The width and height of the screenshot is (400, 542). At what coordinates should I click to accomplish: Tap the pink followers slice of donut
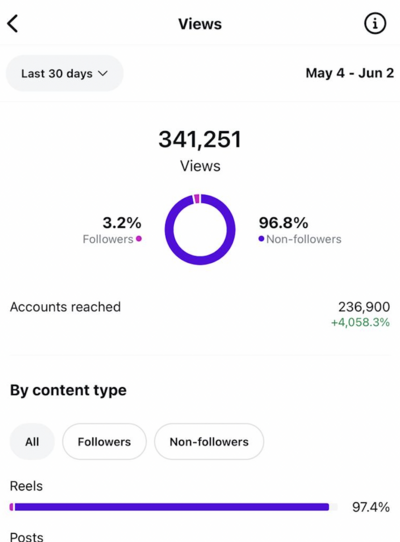point(197,199)
